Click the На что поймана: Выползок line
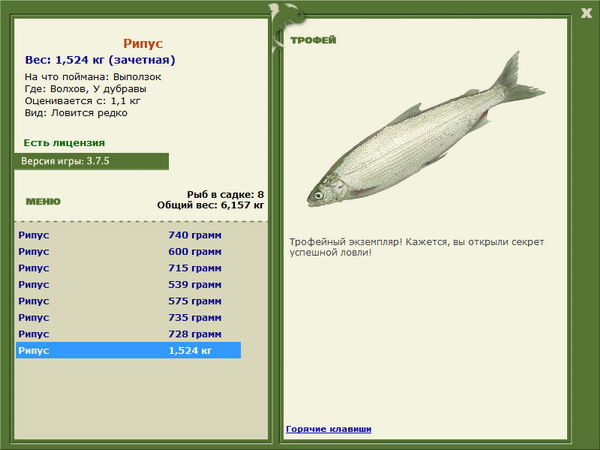The image size is (600, 450). (x=93, y=77)
